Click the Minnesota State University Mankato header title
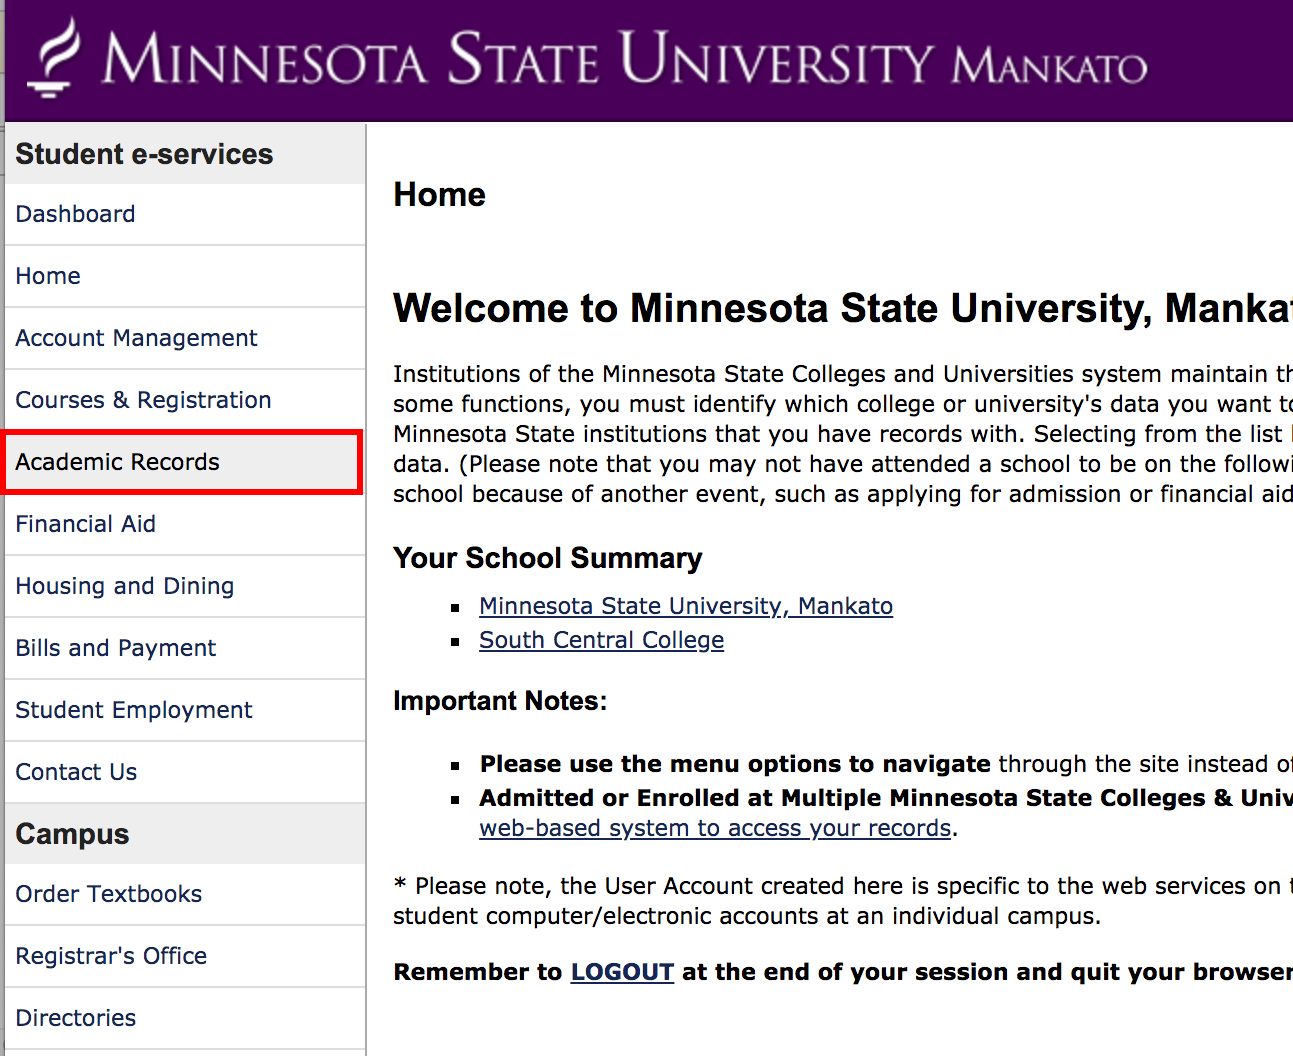 [624, 60]
